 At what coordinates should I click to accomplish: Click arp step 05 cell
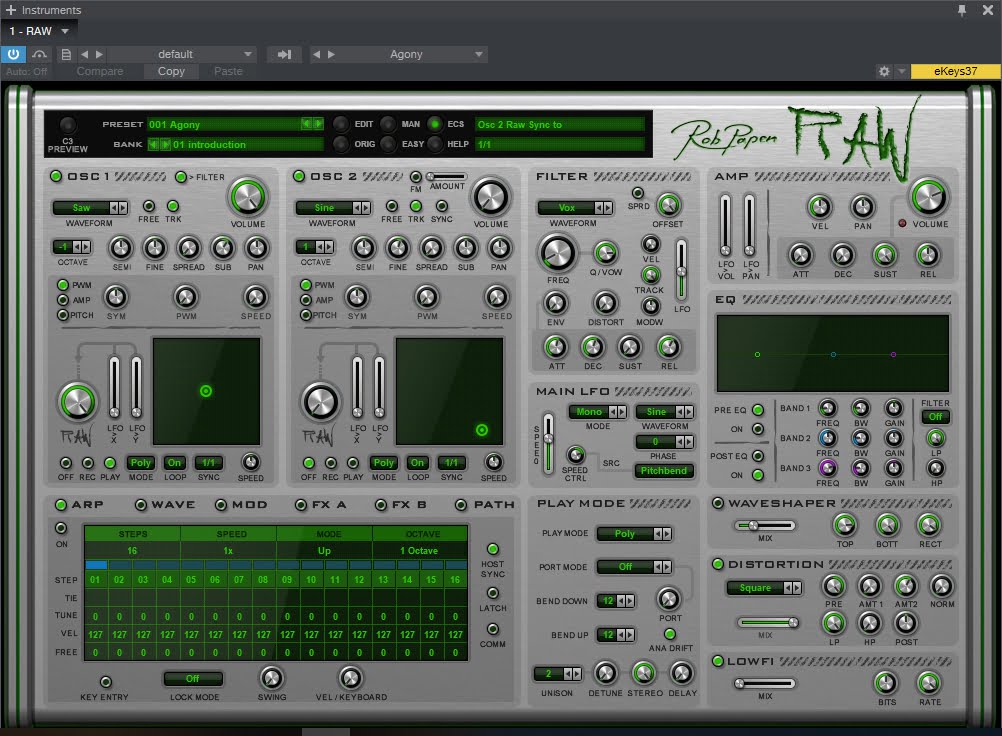pos(191,579)
